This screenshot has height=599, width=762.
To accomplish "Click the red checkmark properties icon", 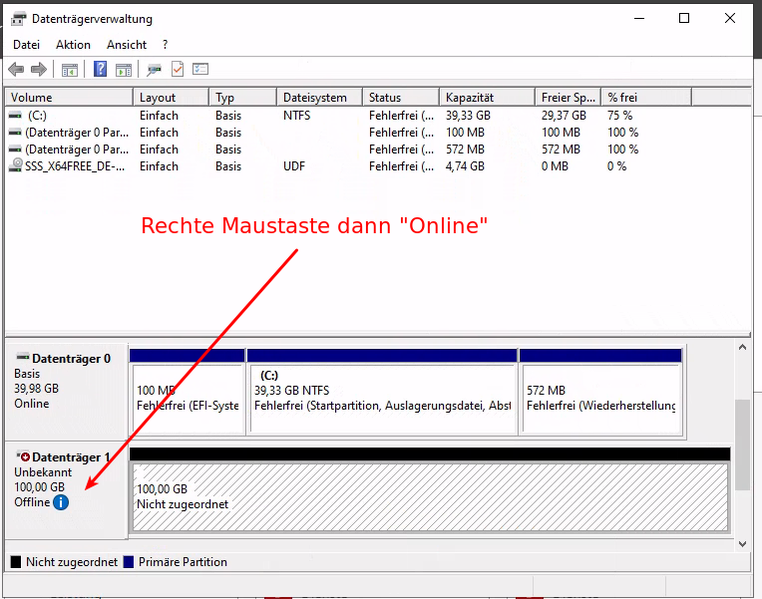I will click(177, 69).
